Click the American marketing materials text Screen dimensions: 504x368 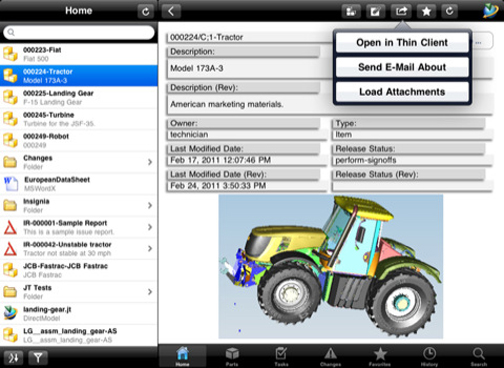tap(227, 104)
